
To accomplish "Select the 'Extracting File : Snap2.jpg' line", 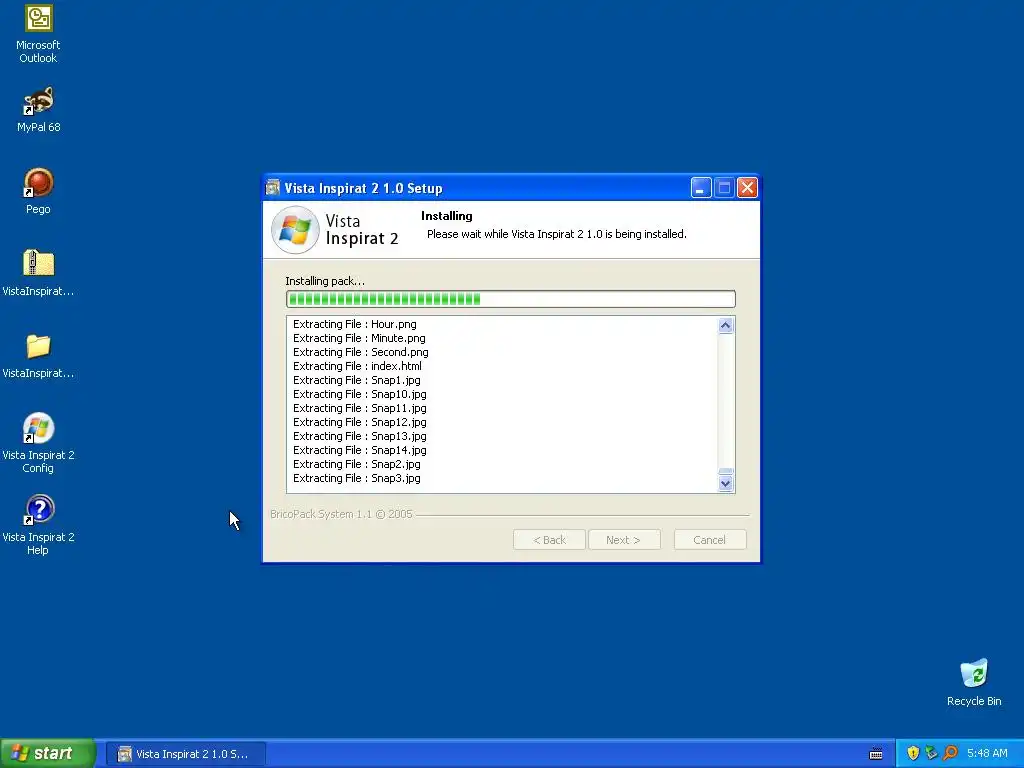I will pos(357,464).
